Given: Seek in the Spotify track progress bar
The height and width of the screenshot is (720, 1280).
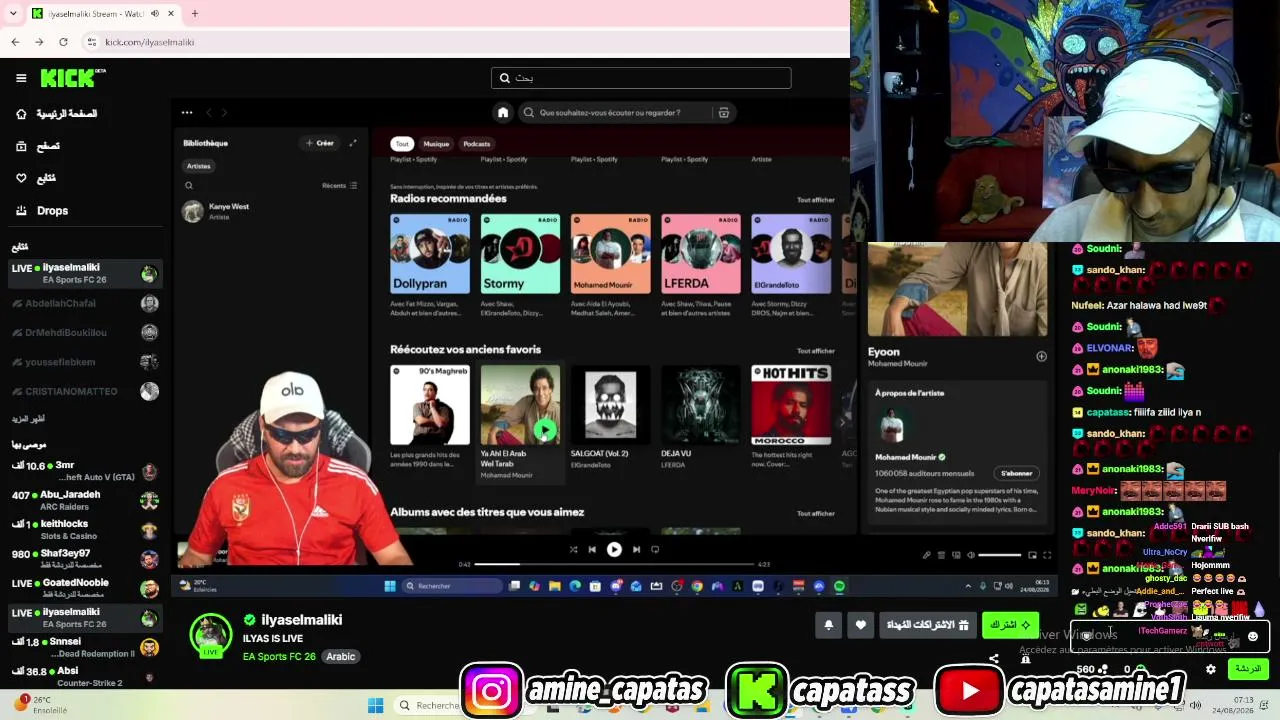Looking at the screenshot, I should (615, 565).
